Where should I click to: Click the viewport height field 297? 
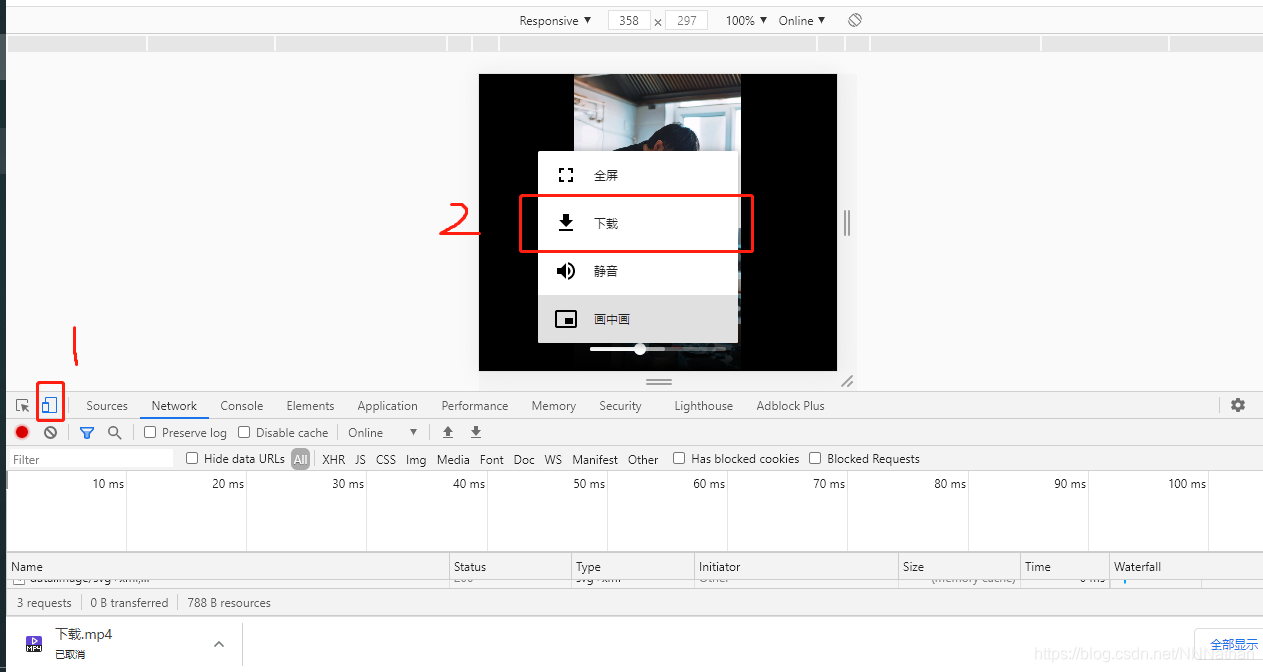point(686,20)
